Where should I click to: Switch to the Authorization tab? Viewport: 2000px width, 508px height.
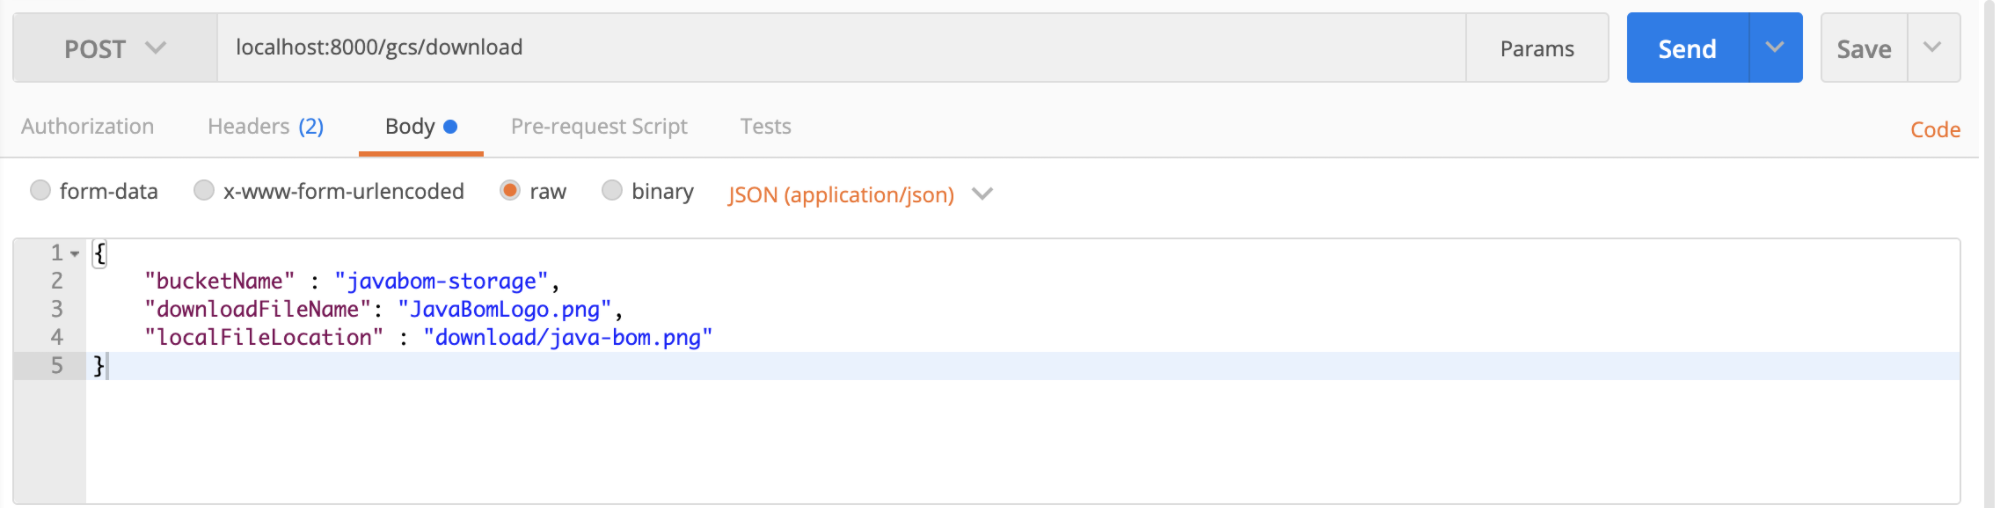(x=88, y=126)
